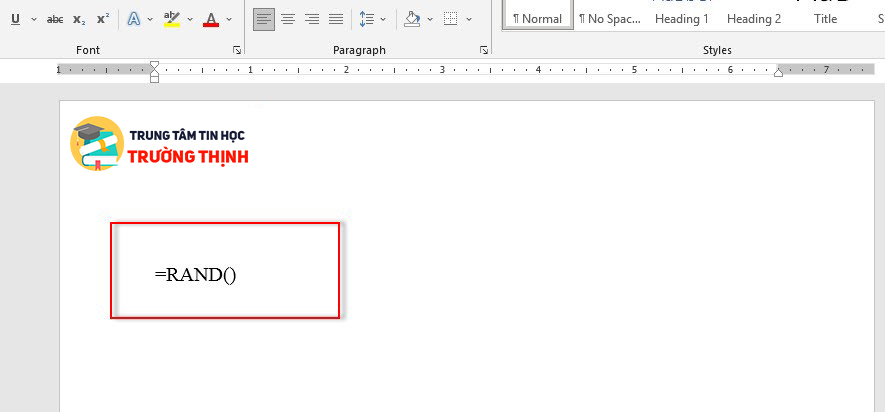This screenshot has height=412, width=885.
Task: Click the left indent square ruler marker
Action: point(154,80)
